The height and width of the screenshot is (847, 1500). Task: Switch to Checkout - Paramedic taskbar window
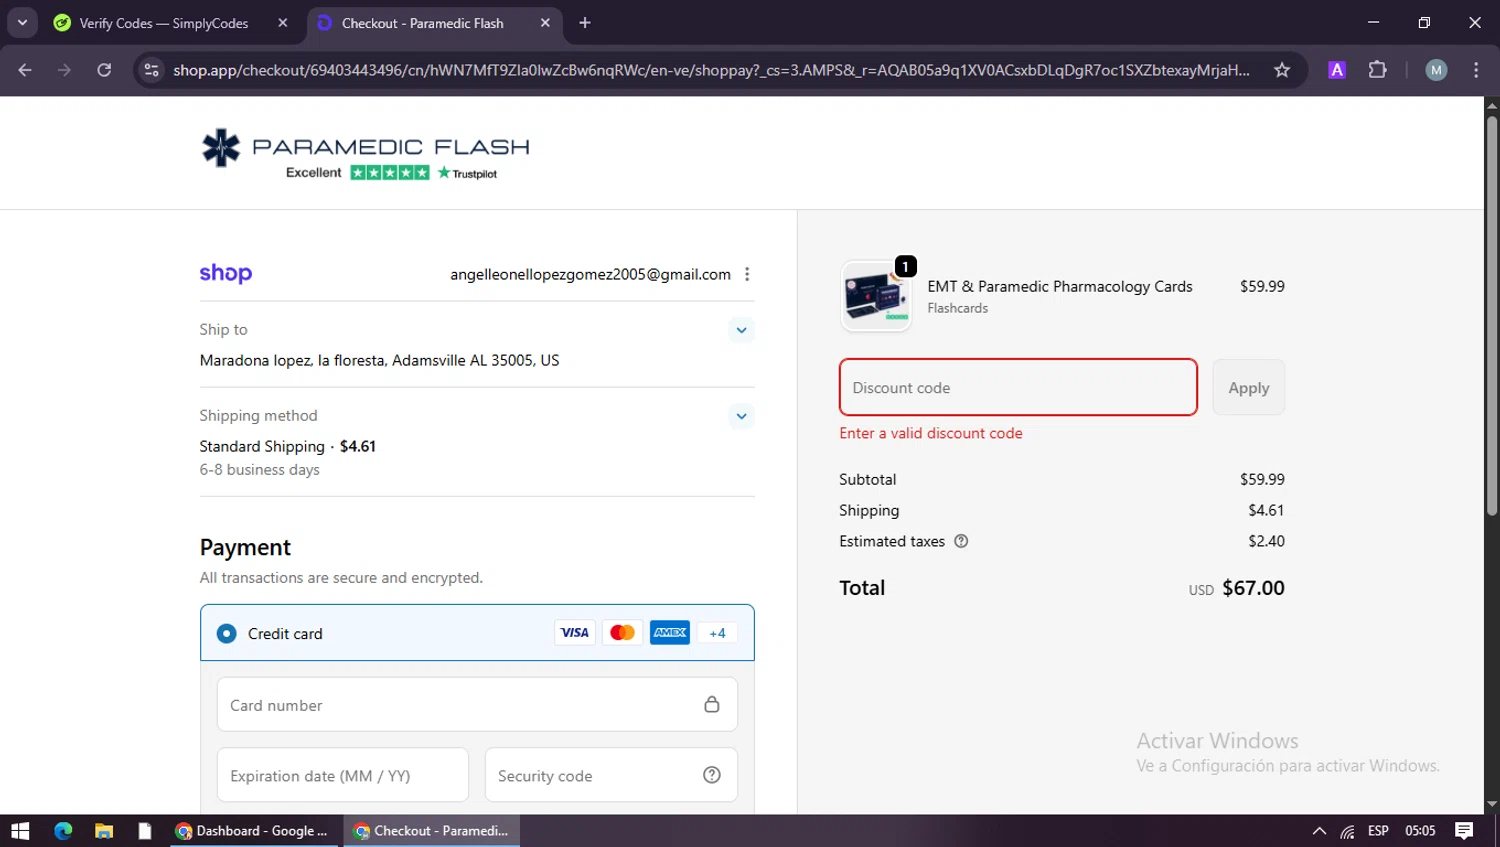tap(432, 831)
